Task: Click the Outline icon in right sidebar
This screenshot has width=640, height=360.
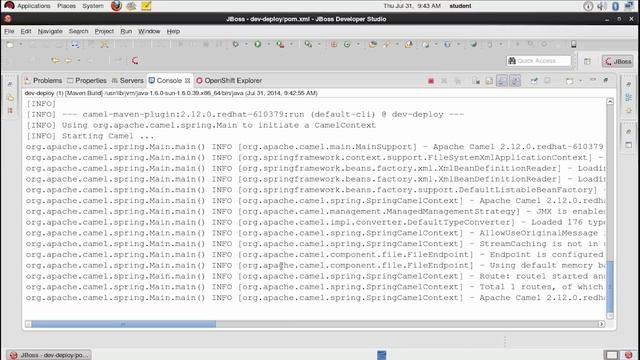Action: [629, 97]
